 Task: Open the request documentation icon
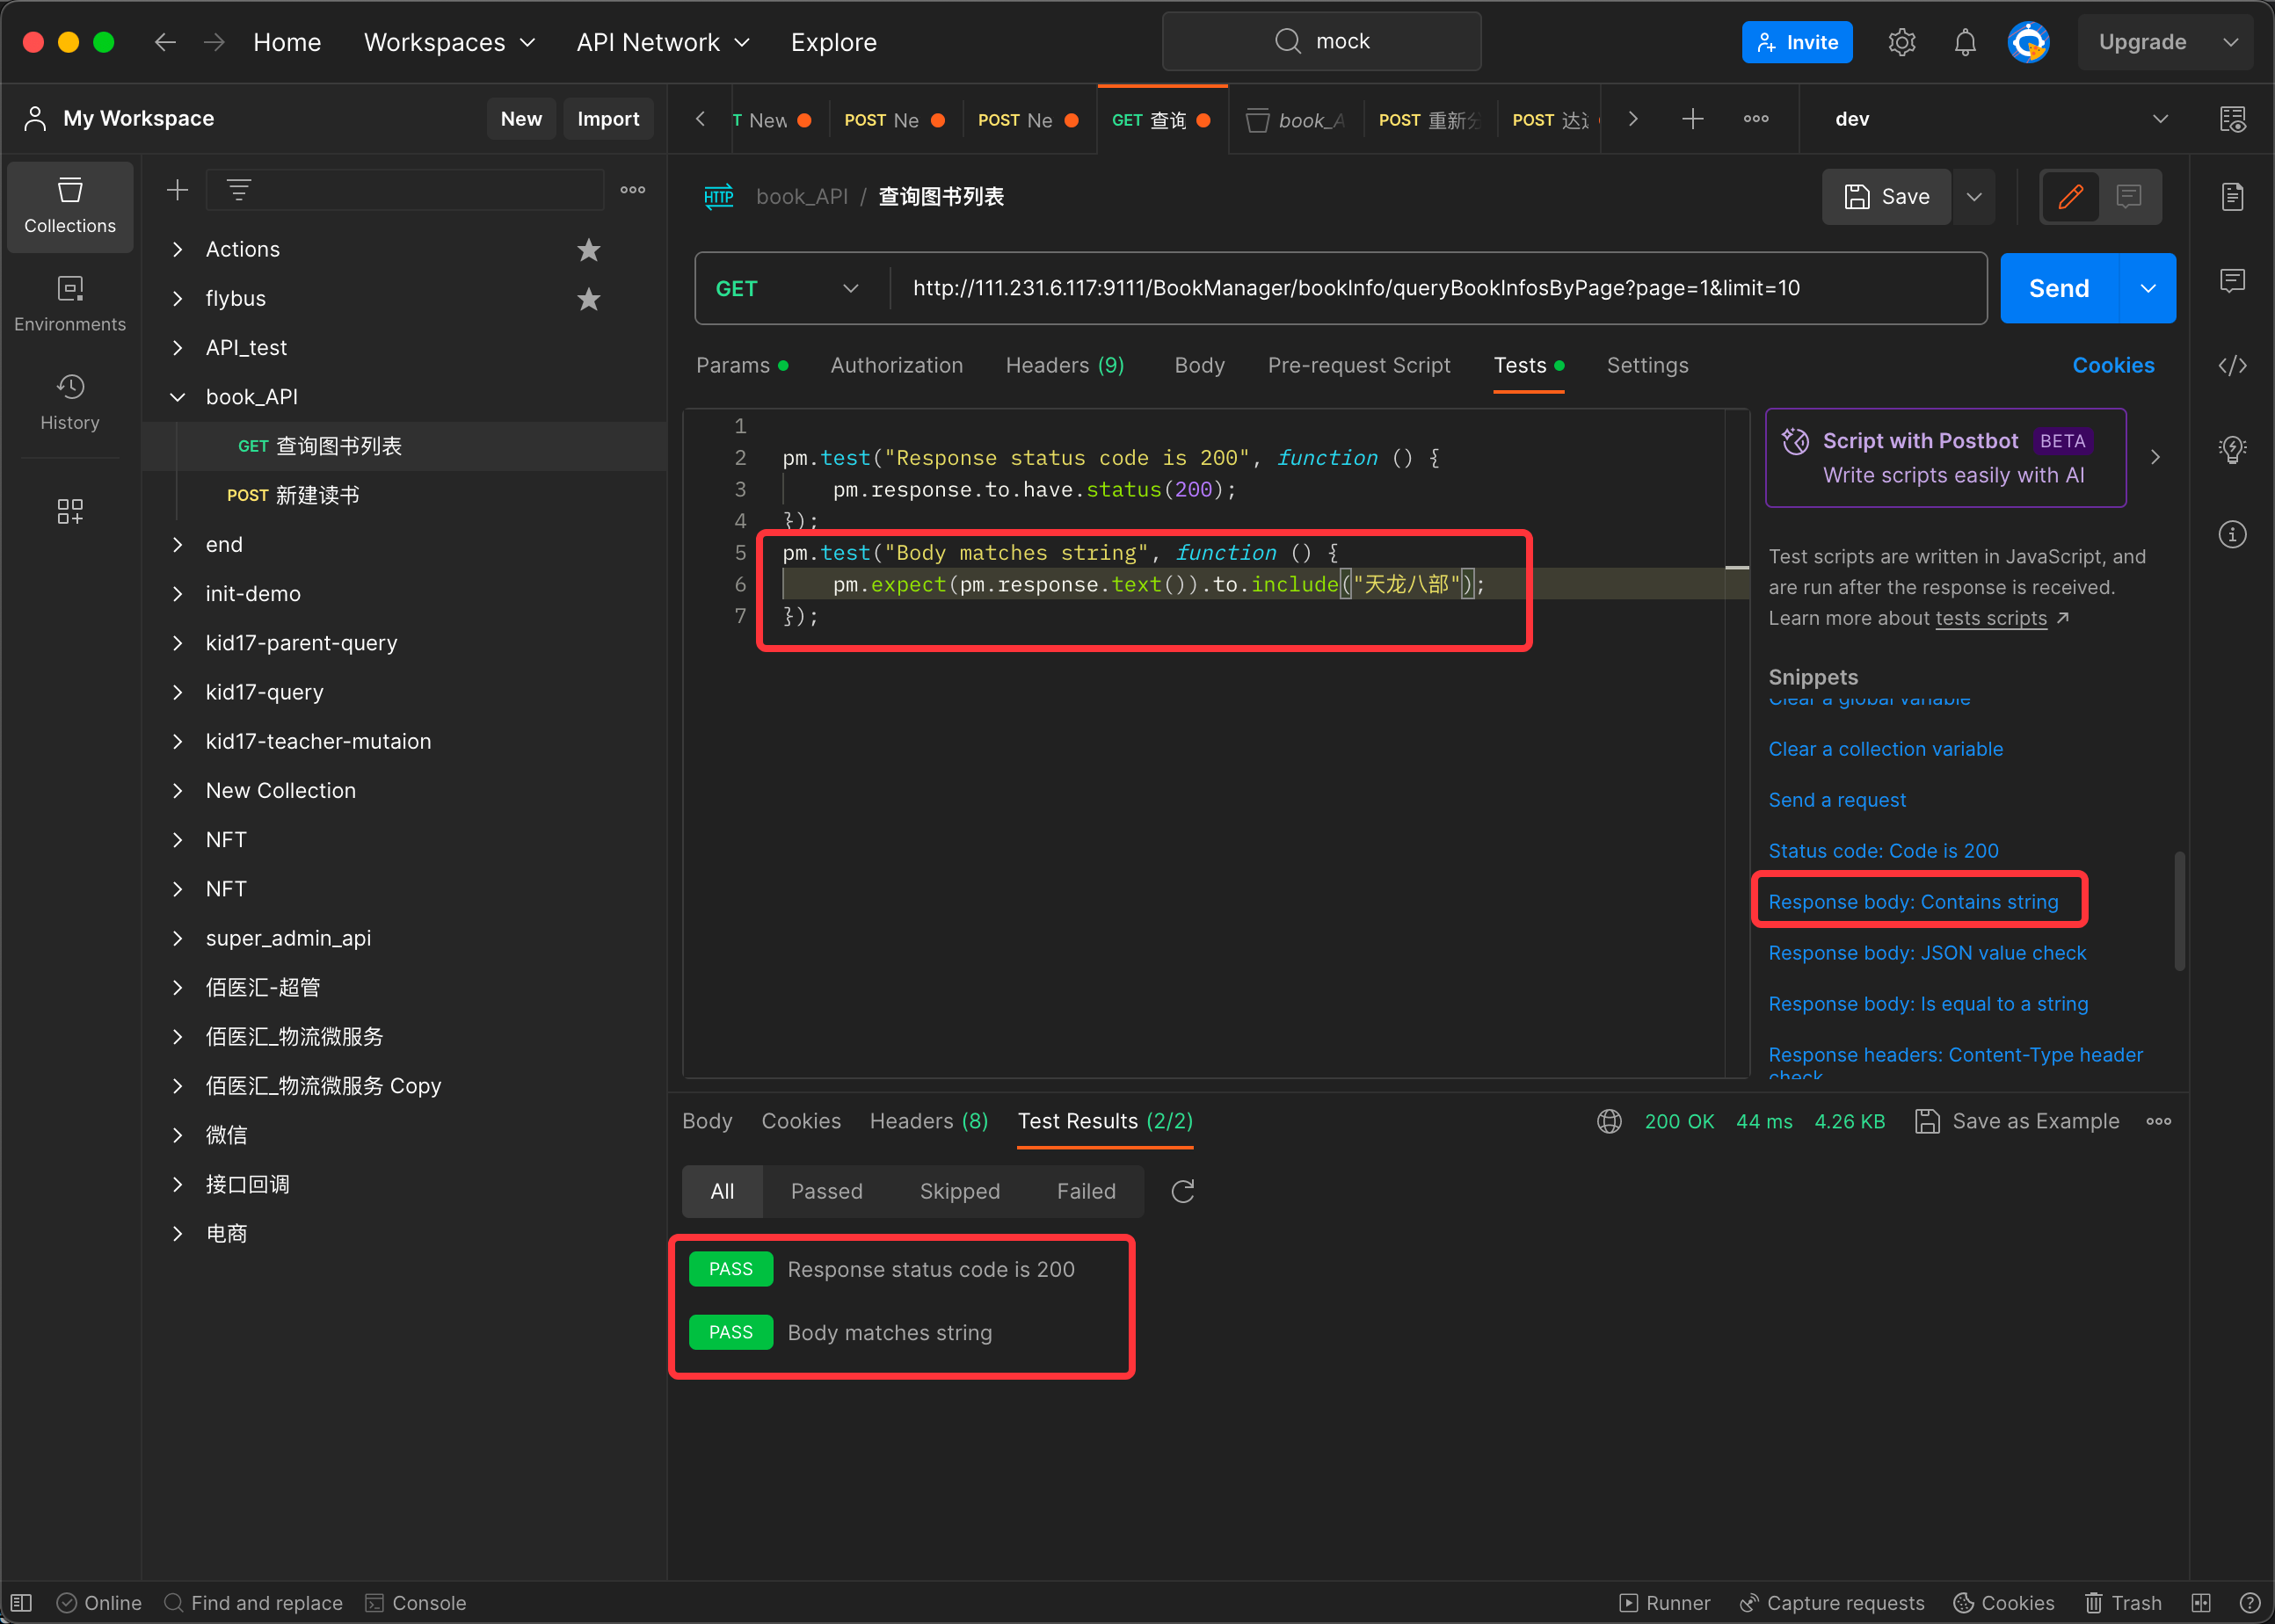point(2232,197)
